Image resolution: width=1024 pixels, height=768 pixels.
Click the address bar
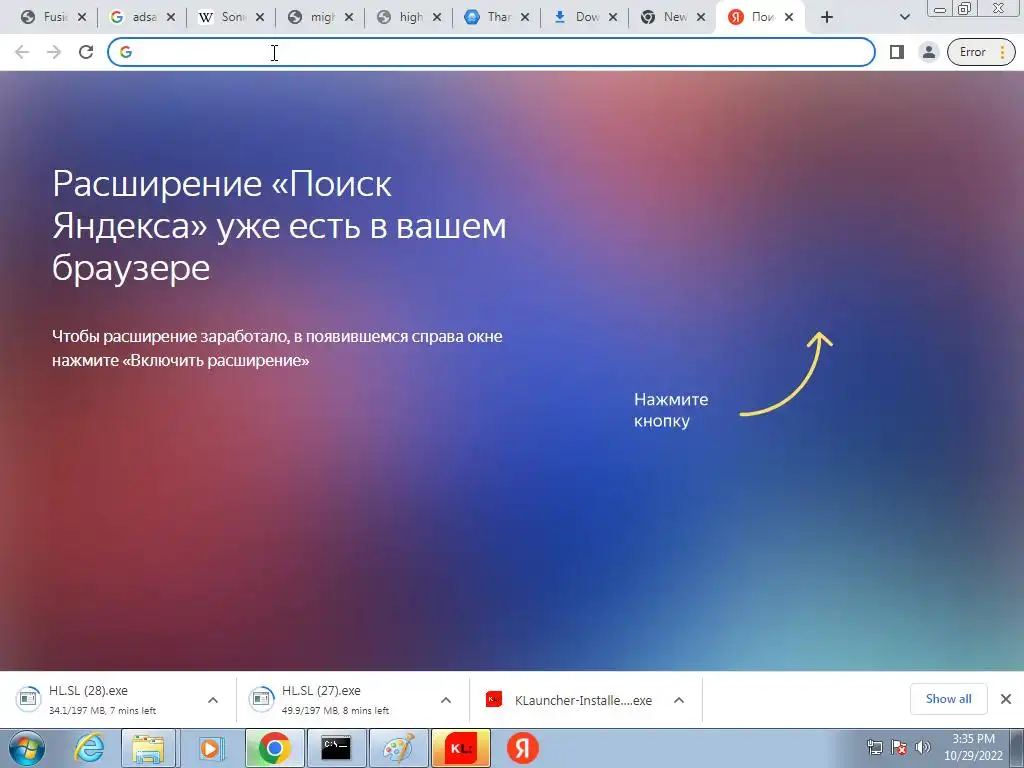pos(491,52)
